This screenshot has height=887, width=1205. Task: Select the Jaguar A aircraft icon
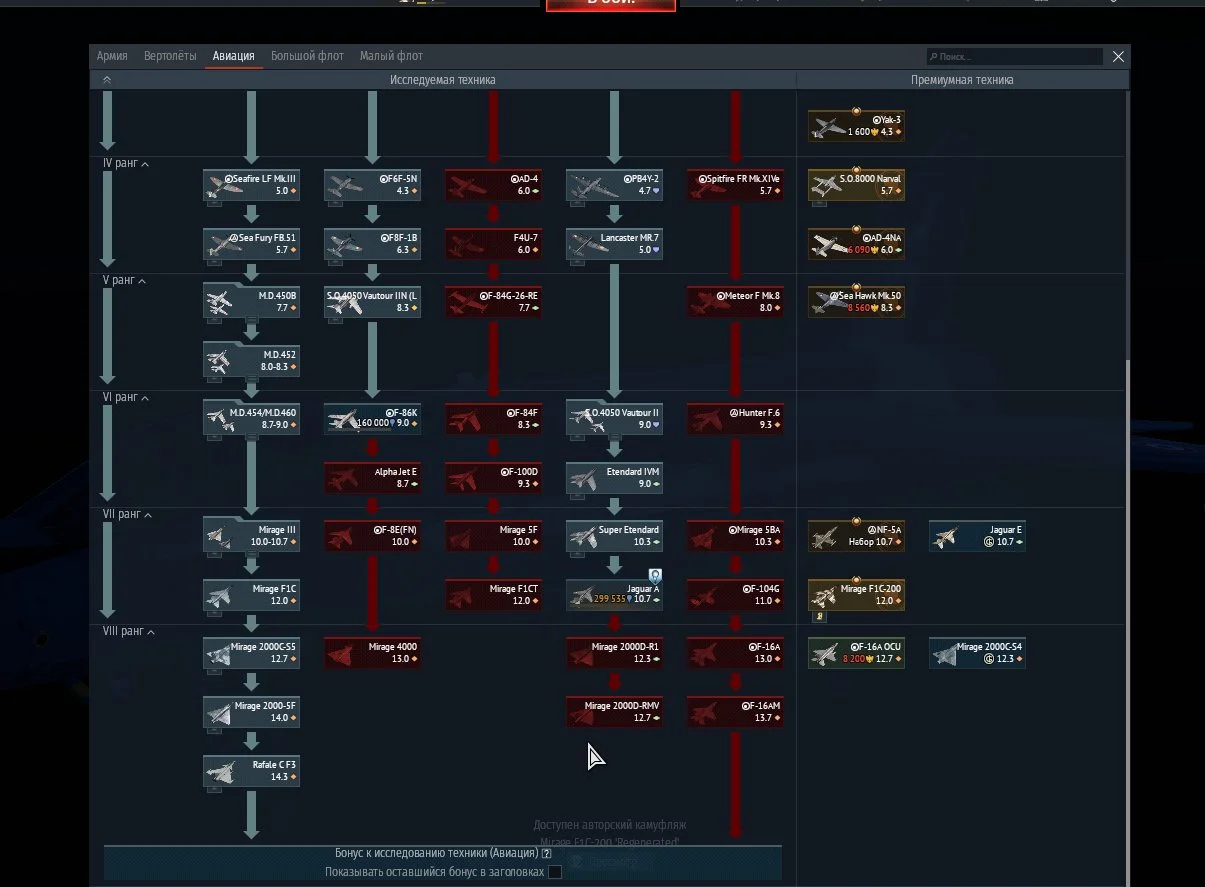(614, 595)
